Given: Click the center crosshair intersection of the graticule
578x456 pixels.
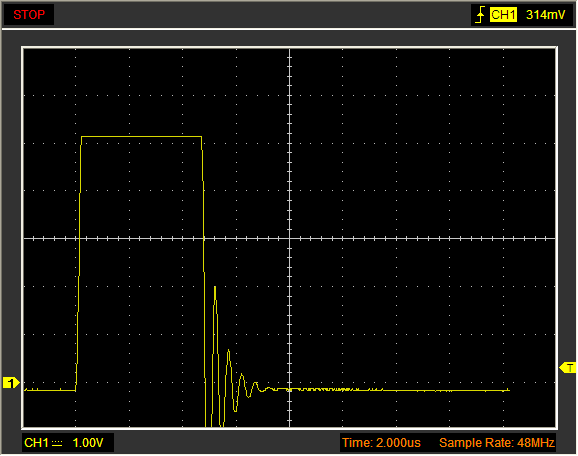Looking at the screenshot, I should pos(290,239).
